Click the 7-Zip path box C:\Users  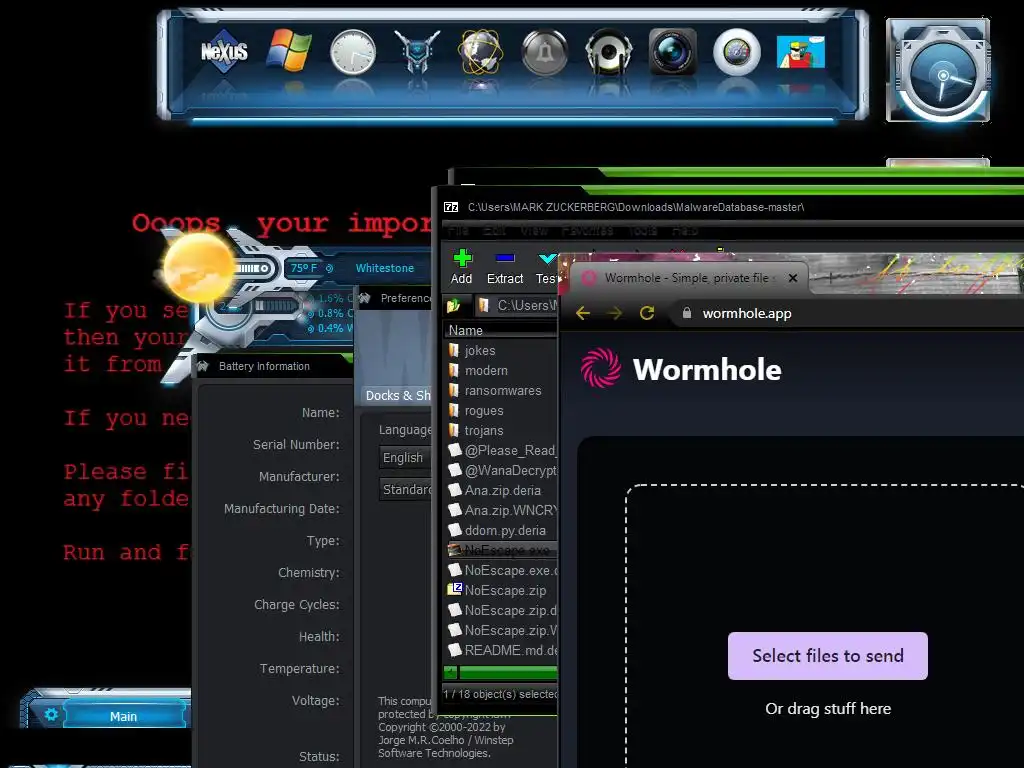click(517, 305)
